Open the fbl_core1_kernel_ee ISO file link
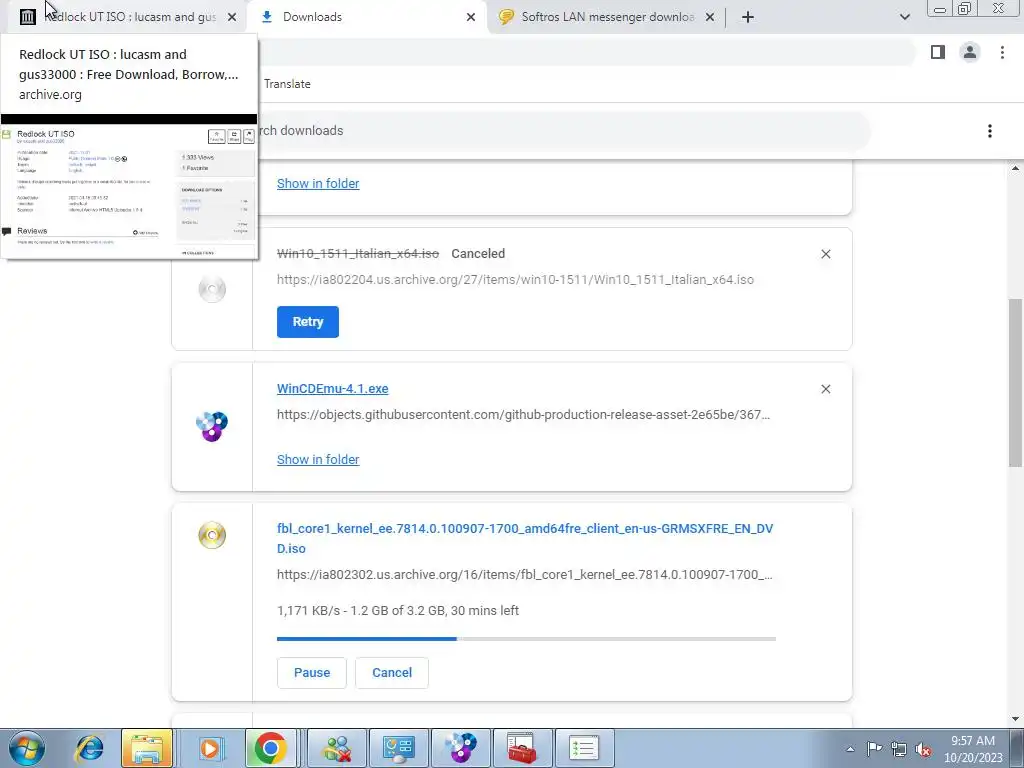This screenshot has width=1024, height=768. 525,538
